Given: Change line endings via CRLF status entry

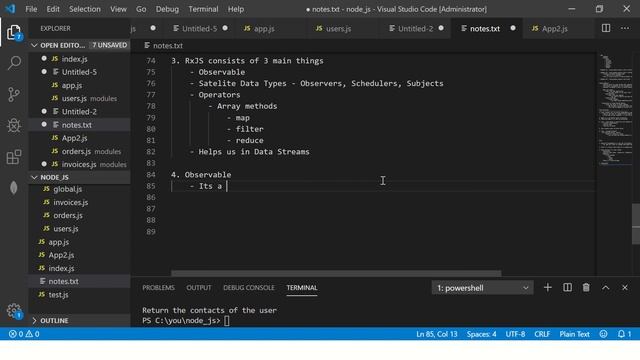Looking at the screenshot, I should pos(542,334).
